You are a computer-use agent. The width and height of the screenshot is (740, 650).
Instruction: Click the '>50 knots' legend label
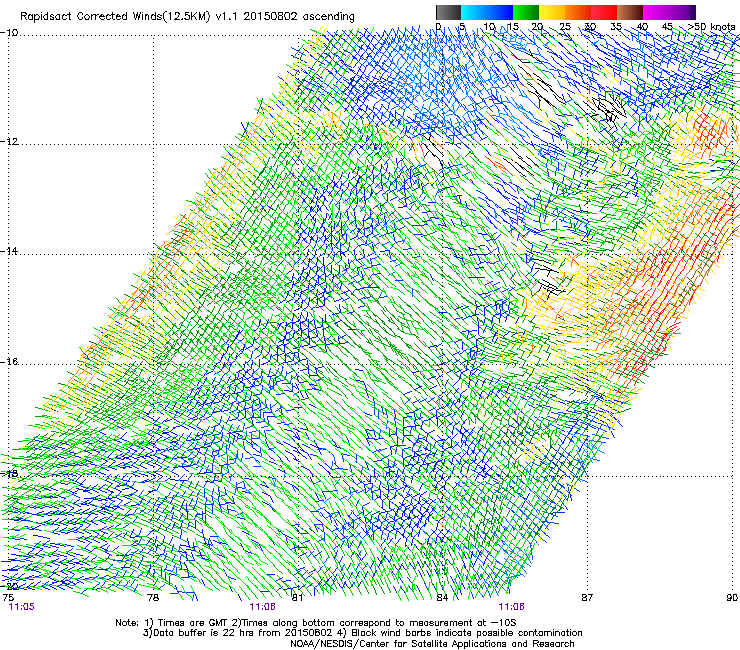[x=711, y=27]
